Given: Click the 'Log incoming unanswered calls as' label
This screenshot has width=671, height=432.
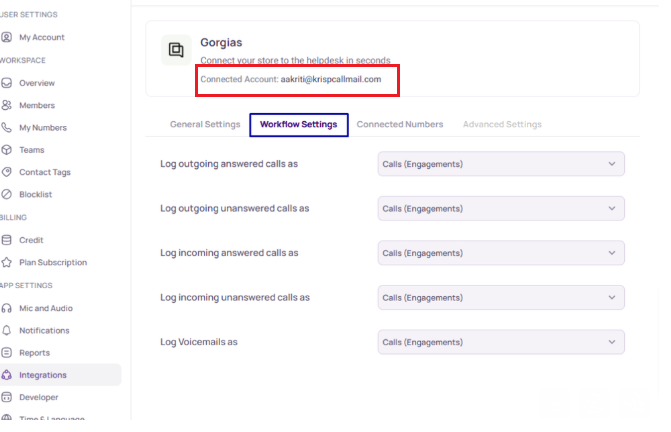Looking at the screenshot, I should pyautogui.click(x=235, y=297).
